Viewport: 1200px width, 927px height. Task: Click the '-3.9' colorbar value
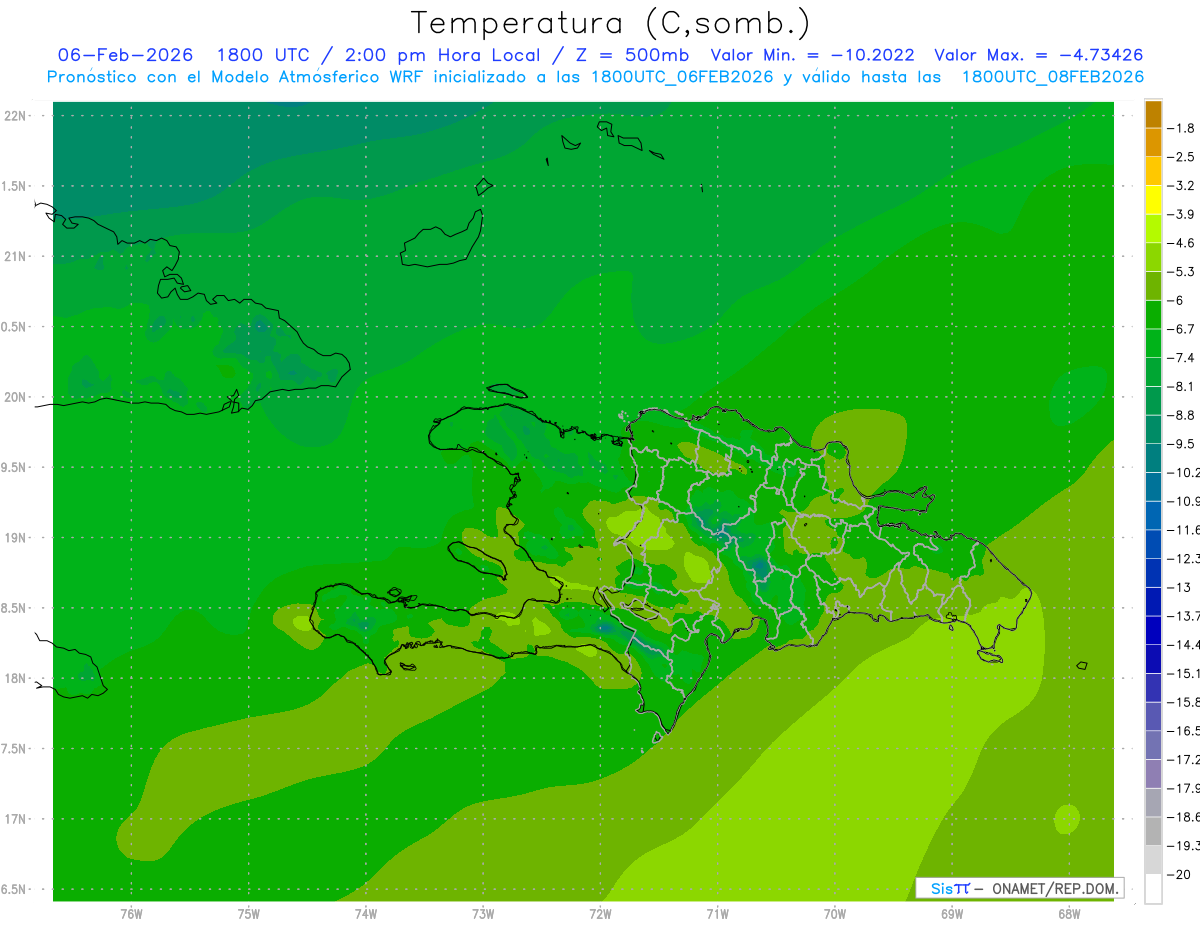click(x=1181, y=214)
